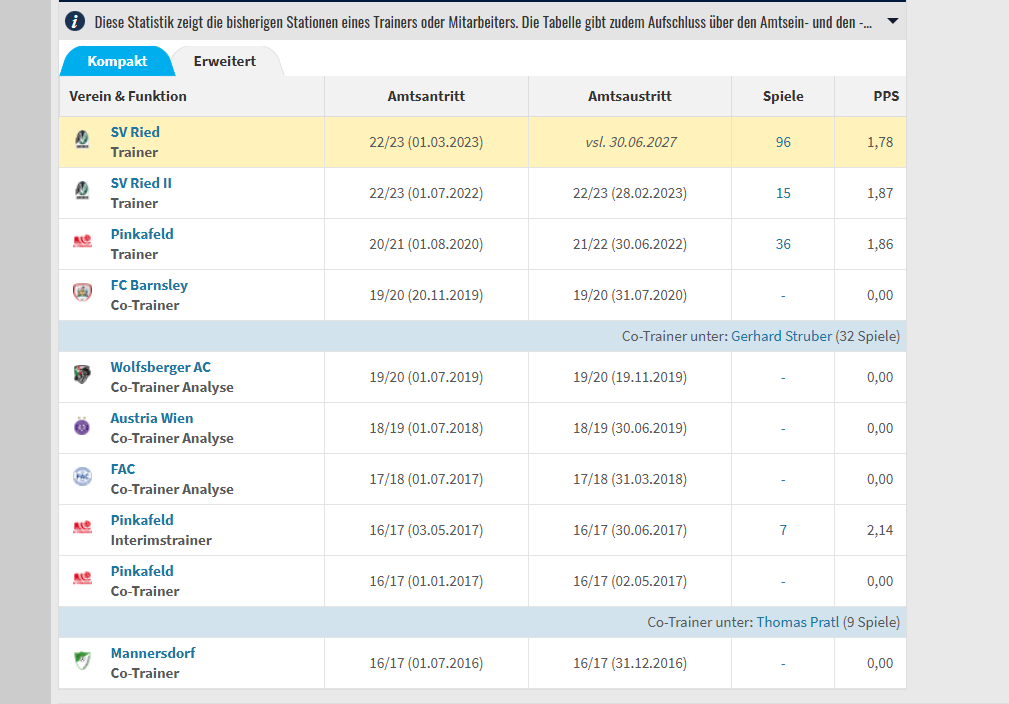The image size is (1009, 704).
Task: Click the Wolfsberger AC club crest
Action: click(83, 376)
